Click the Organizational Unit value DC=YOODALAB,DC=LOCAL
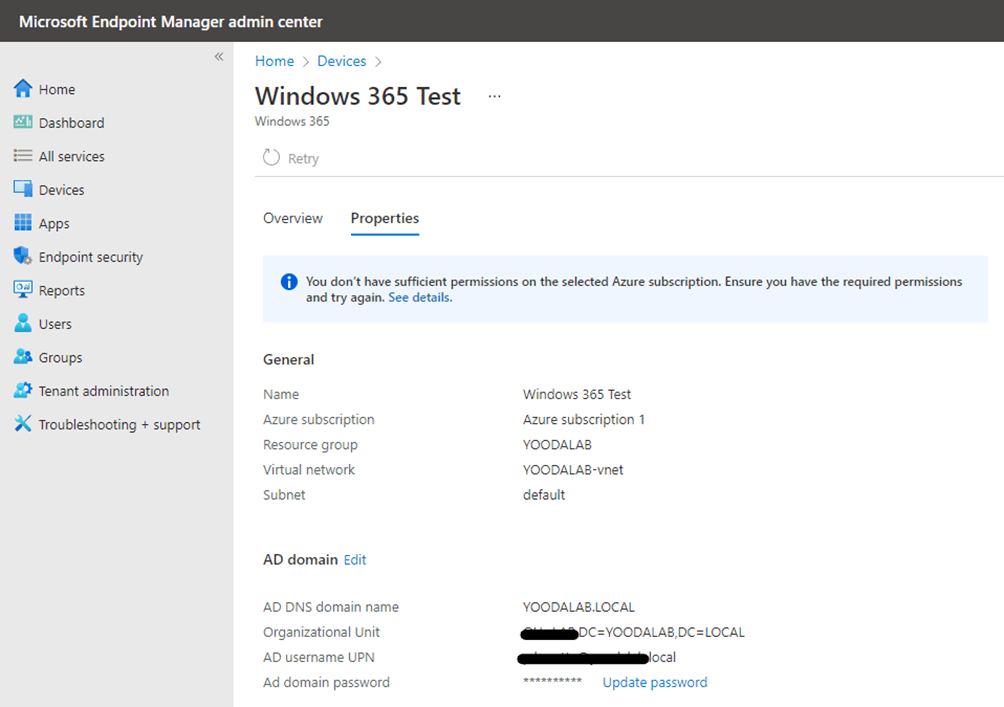This screenshot has height=707, width=1004. tap(661, 632)
